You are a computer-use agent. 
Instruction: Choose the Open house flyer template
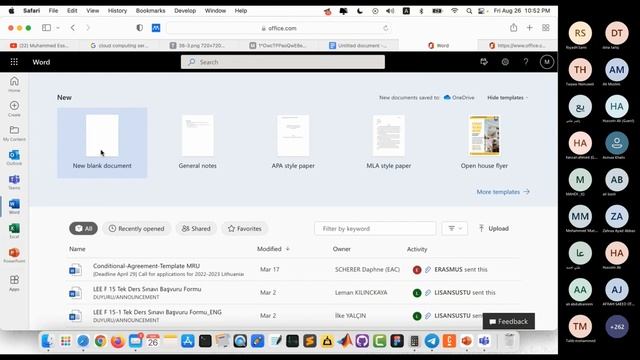tap(484, 143)
